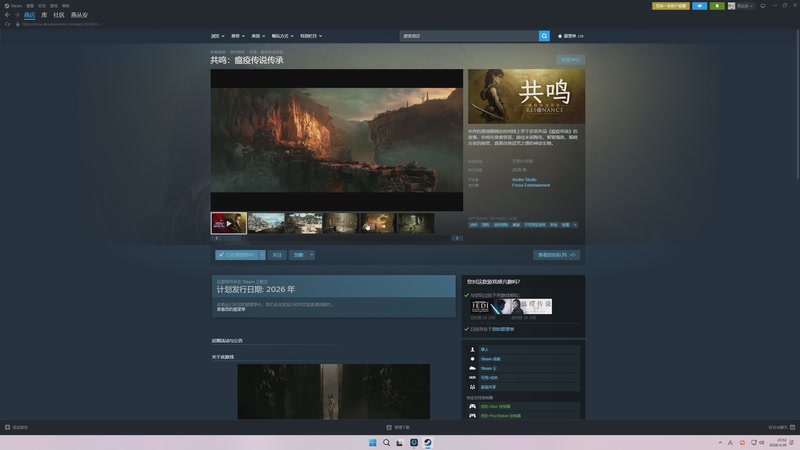Viewport: 800px width, 450px height.
Task: Open the Focus Entertainment publisher link
Action: [x=531, y=185]
